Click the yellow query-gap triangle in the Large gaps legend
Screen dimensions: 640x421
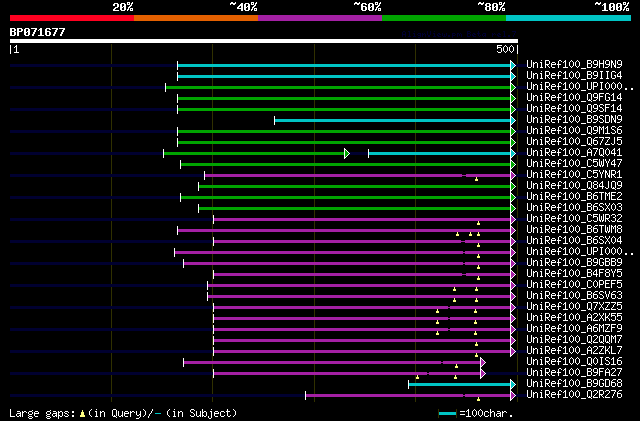(82, 414)
